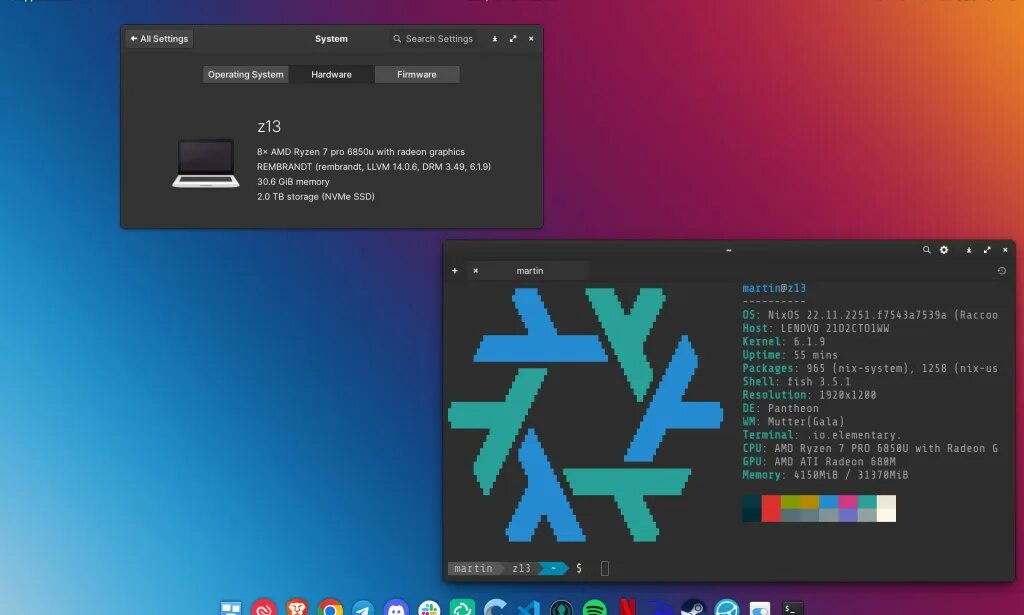Launch Visual Studio Code from the dock
The width and height of the screenshot is (1024, 615).
coord(528,608)
